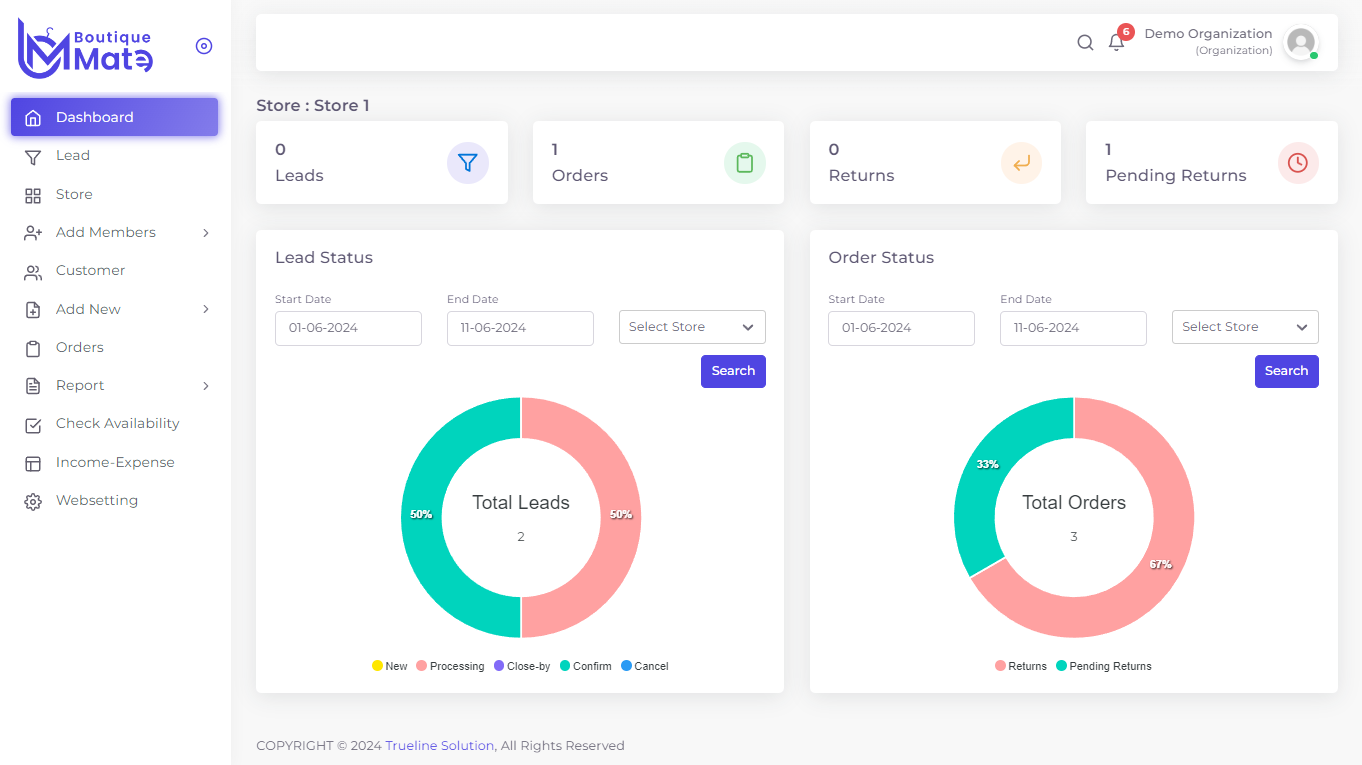Screen dimensions: 1362x765
Task: Click the red notification badge count
Action: pyautogui.click(x=1126, y=32)
